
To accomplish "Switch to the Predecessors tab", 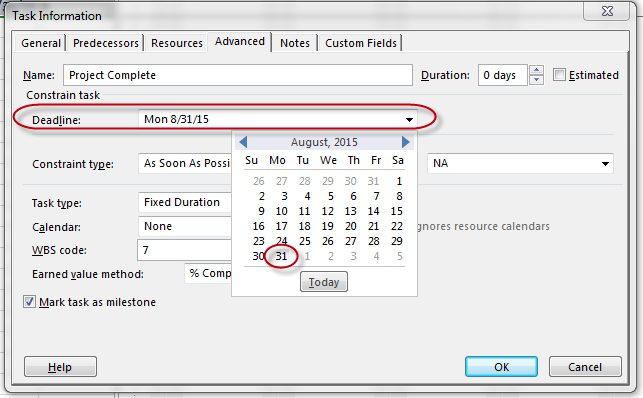I will [105, 43].
